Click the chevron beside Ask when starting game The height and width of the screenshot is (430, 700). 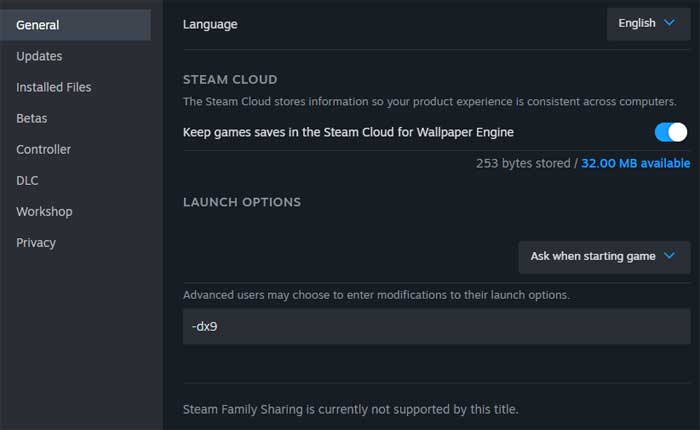[669, 256]
